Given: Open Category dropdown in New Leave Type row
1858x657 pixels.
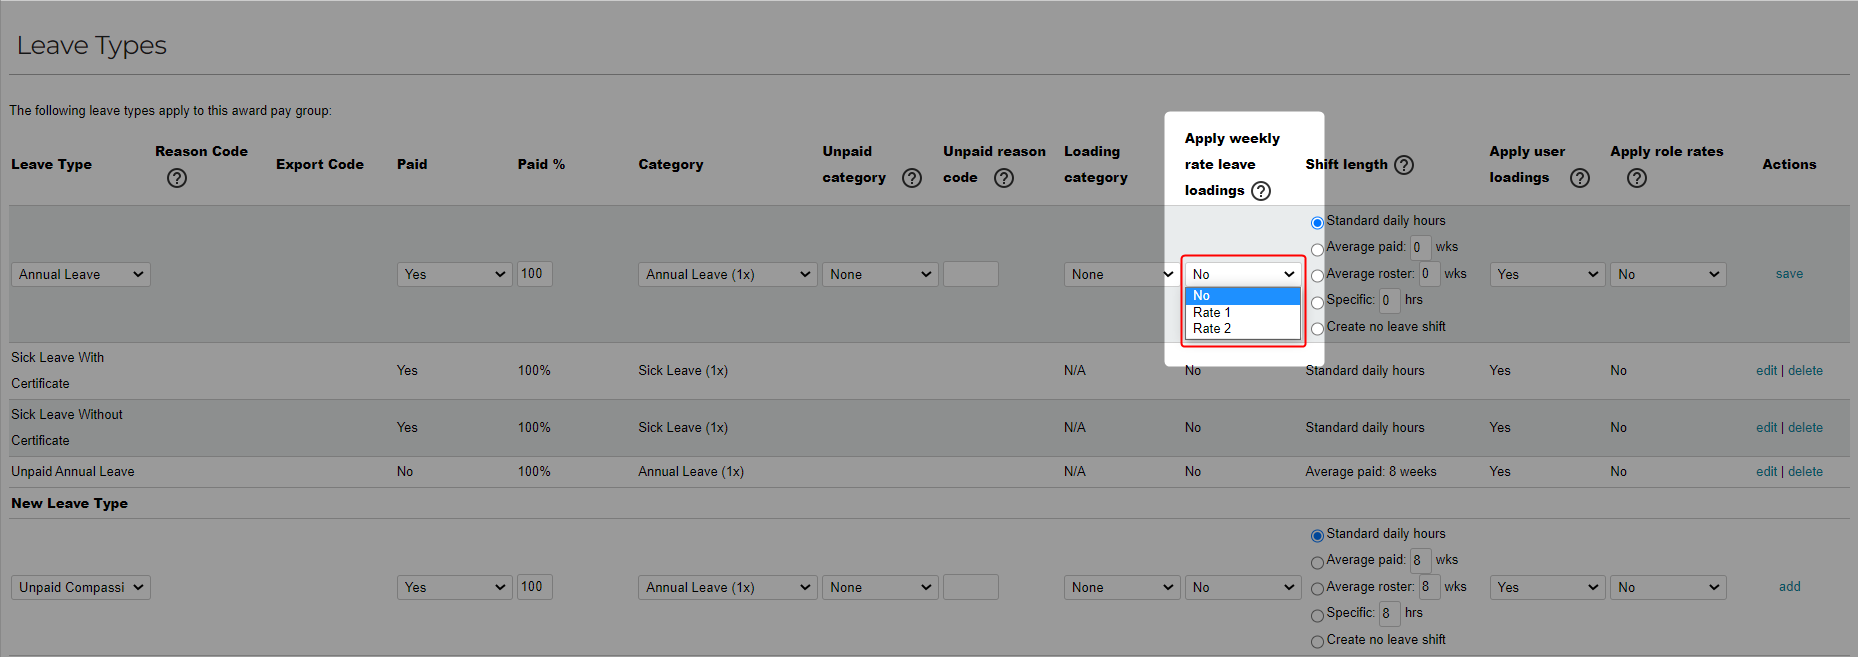Looking at the screenshot, I should pyautogui.click(x=728, y=587).
